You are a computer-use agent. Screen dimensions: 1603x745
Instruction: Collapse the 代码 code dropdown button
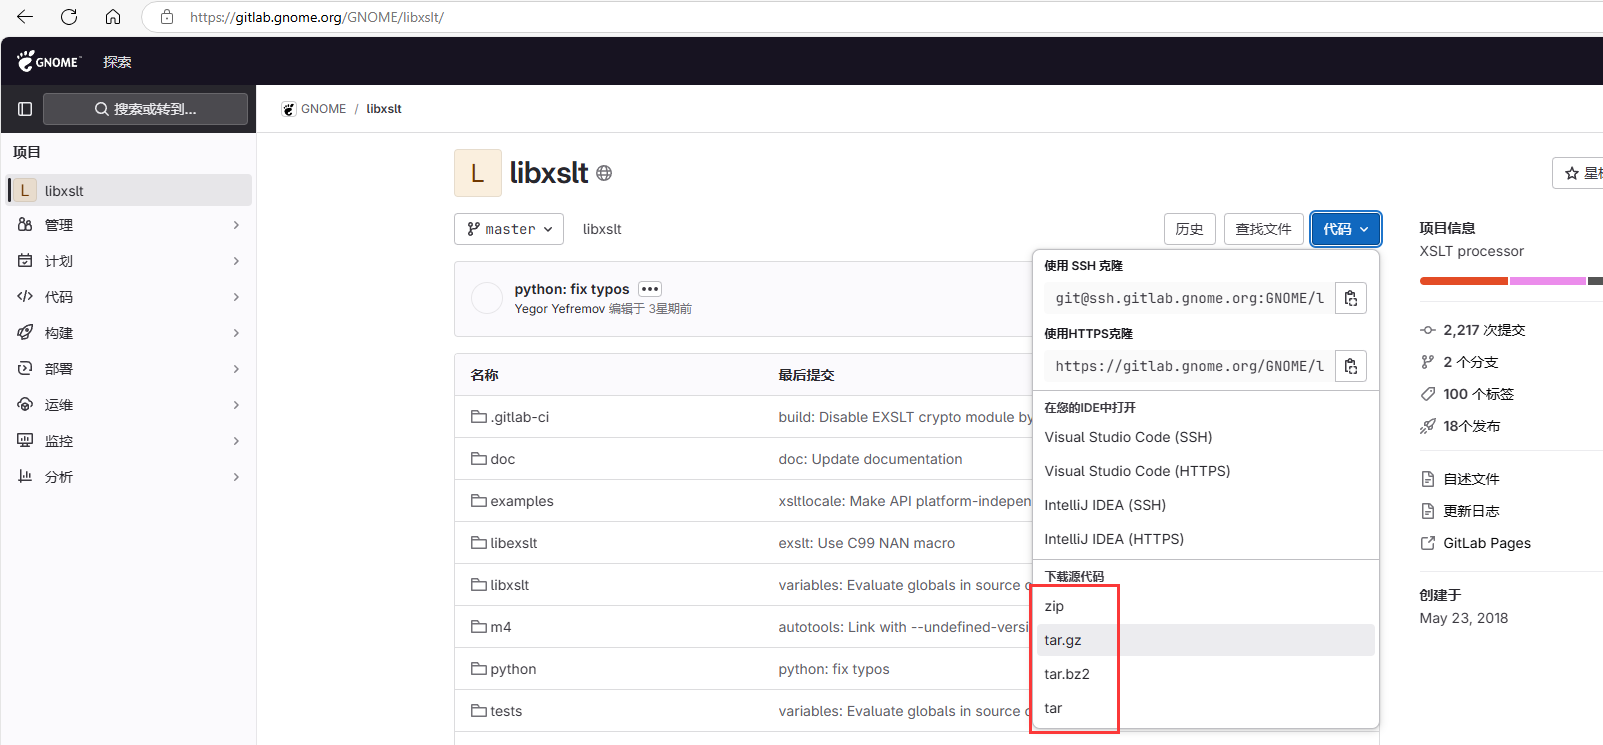1345,229
